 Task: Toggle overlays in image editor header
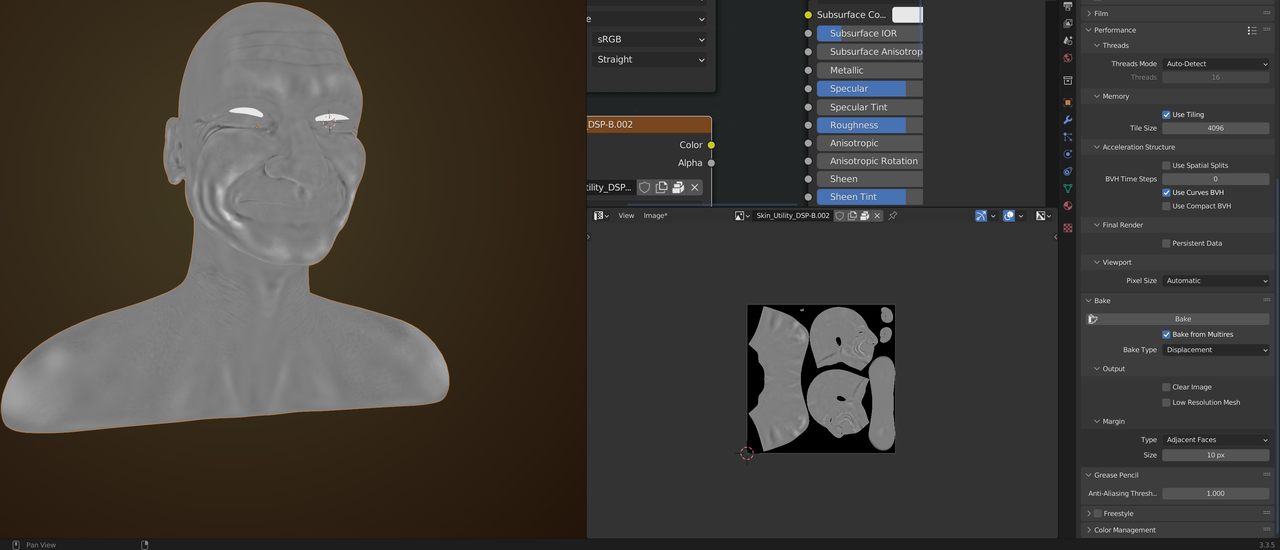(x=1009, y=216)
